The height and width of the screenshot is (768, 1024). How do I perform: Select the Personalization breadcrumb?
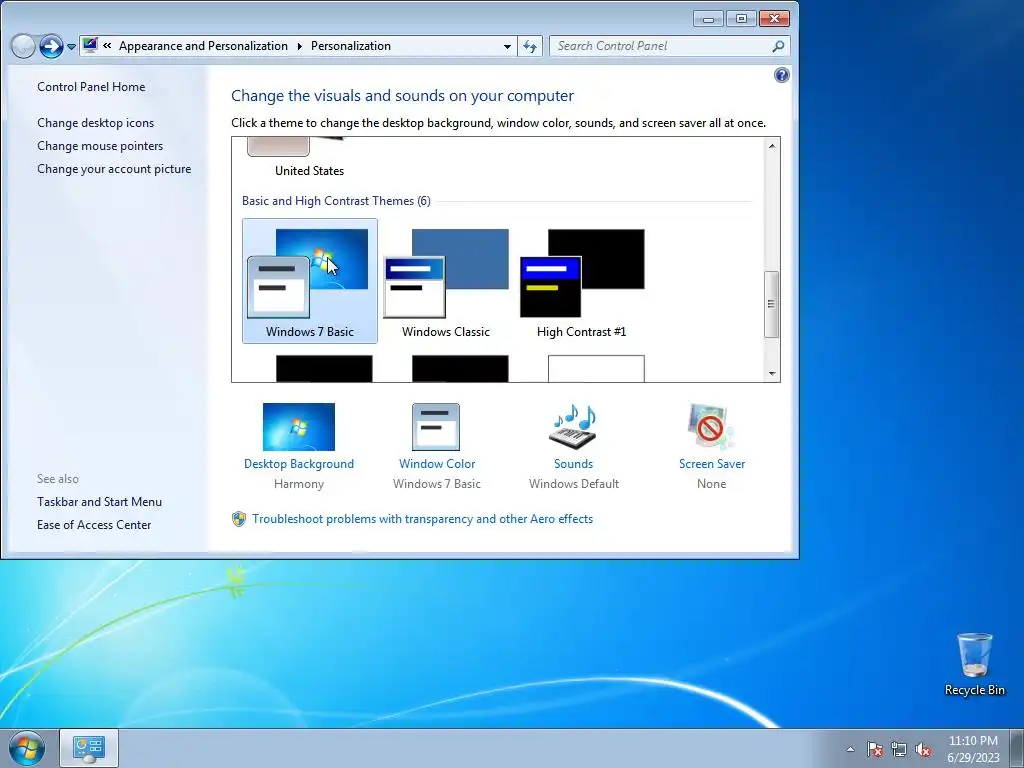click(x=351, y=46)
